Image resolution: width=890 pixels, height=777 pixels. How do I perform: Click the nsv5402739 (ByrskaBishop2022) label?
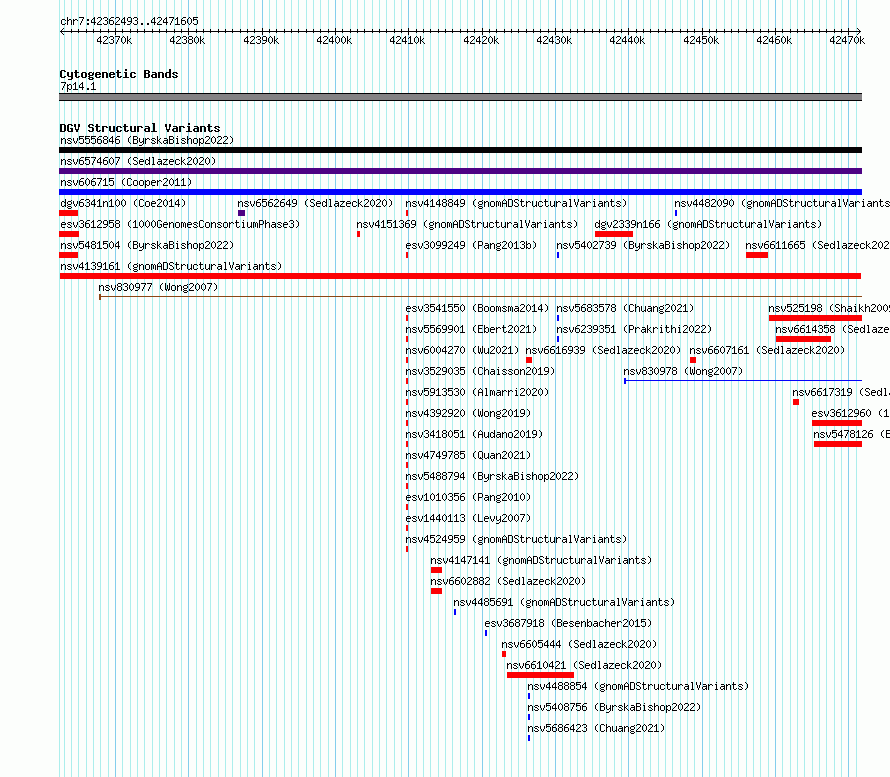(x=643, y=245)
